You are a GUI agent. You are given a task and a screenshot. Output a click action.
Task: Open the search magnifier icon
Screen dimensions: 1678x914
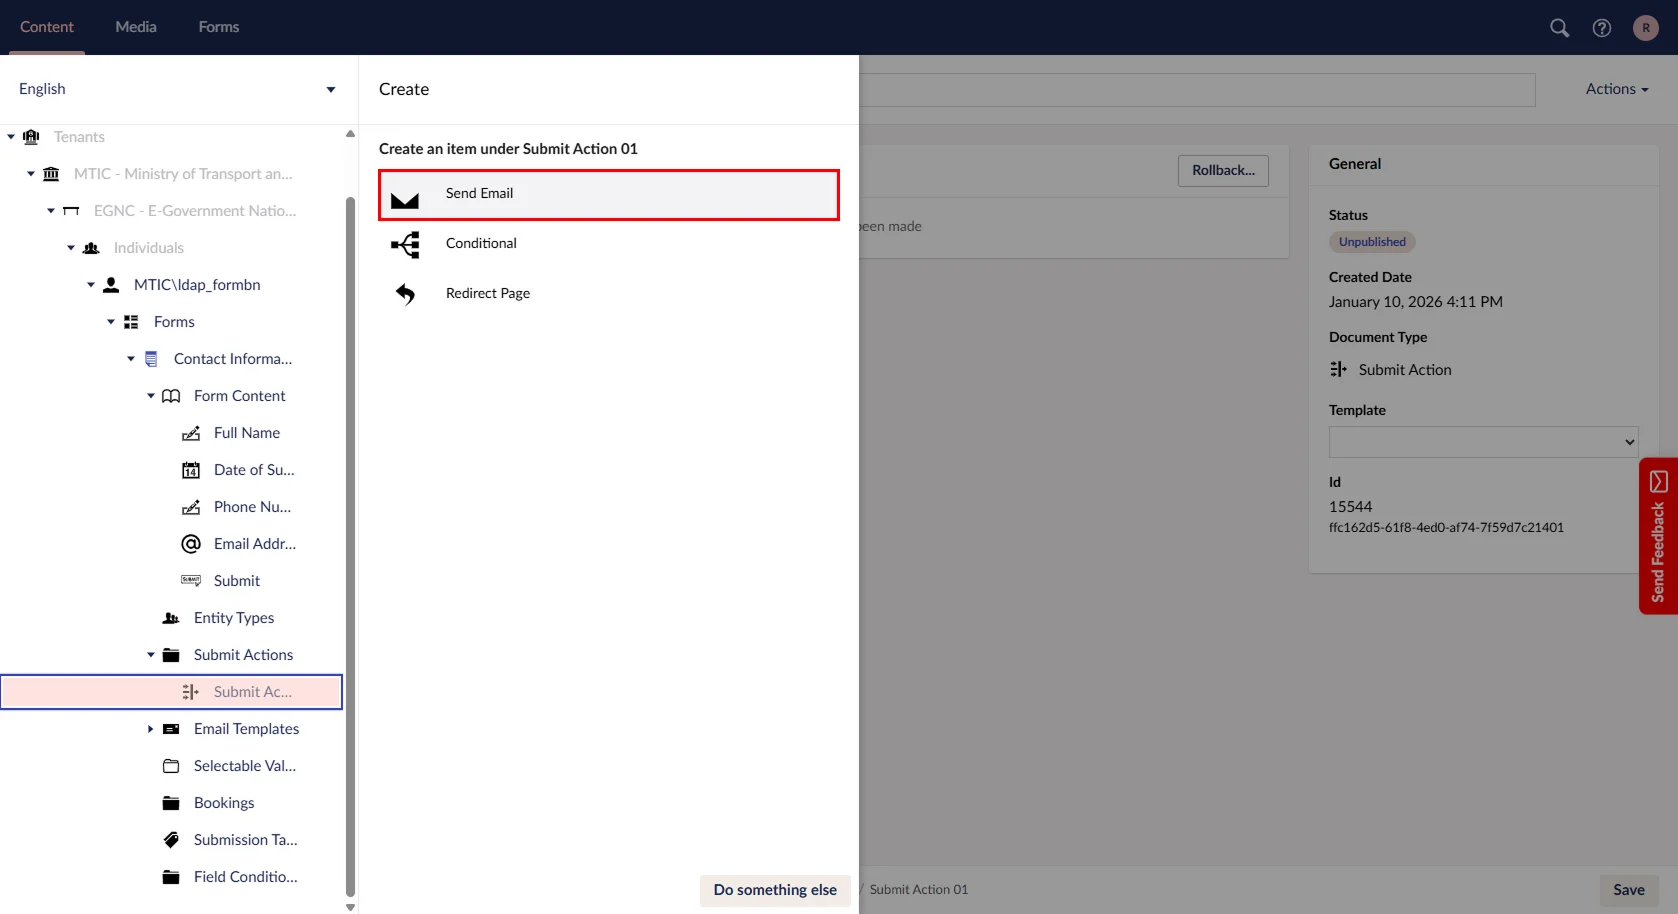(x=1559, y=28)
